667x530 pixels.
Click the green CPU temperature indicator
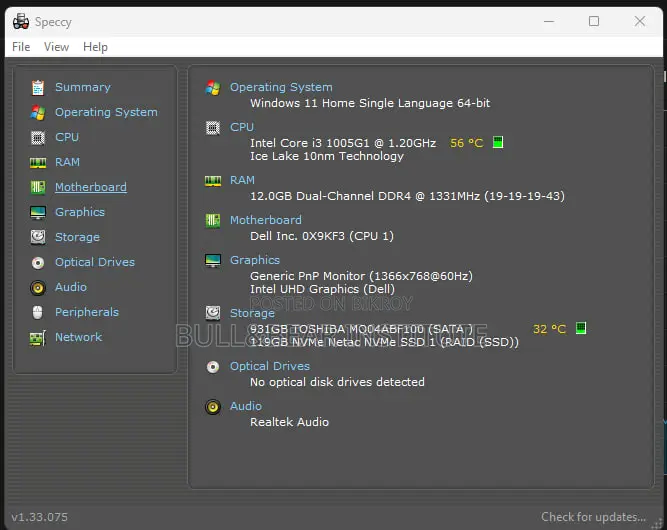498,142
